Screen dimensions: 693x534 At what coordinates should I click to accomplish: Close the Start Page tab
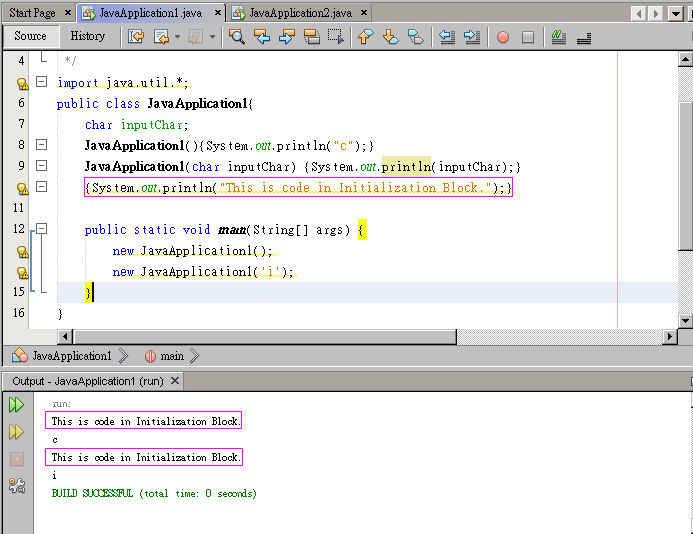(68, 13)
